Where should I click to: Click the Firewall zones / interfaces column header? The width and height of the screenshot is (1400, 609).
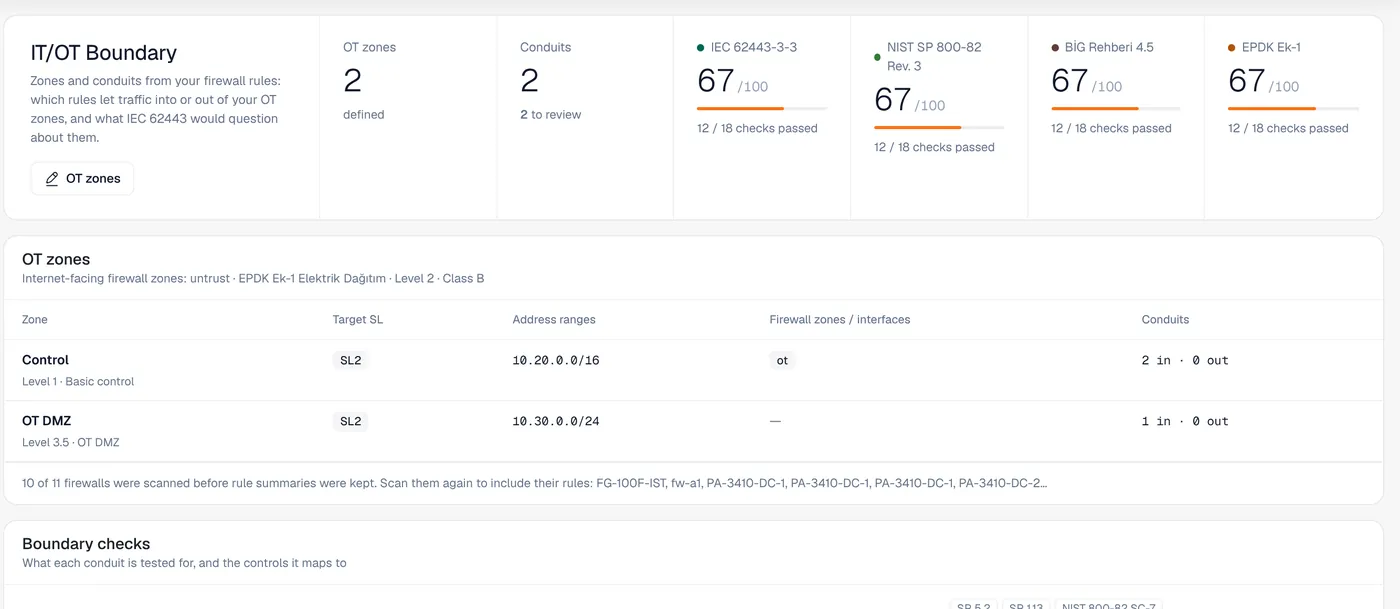click(x=840, y=320)
